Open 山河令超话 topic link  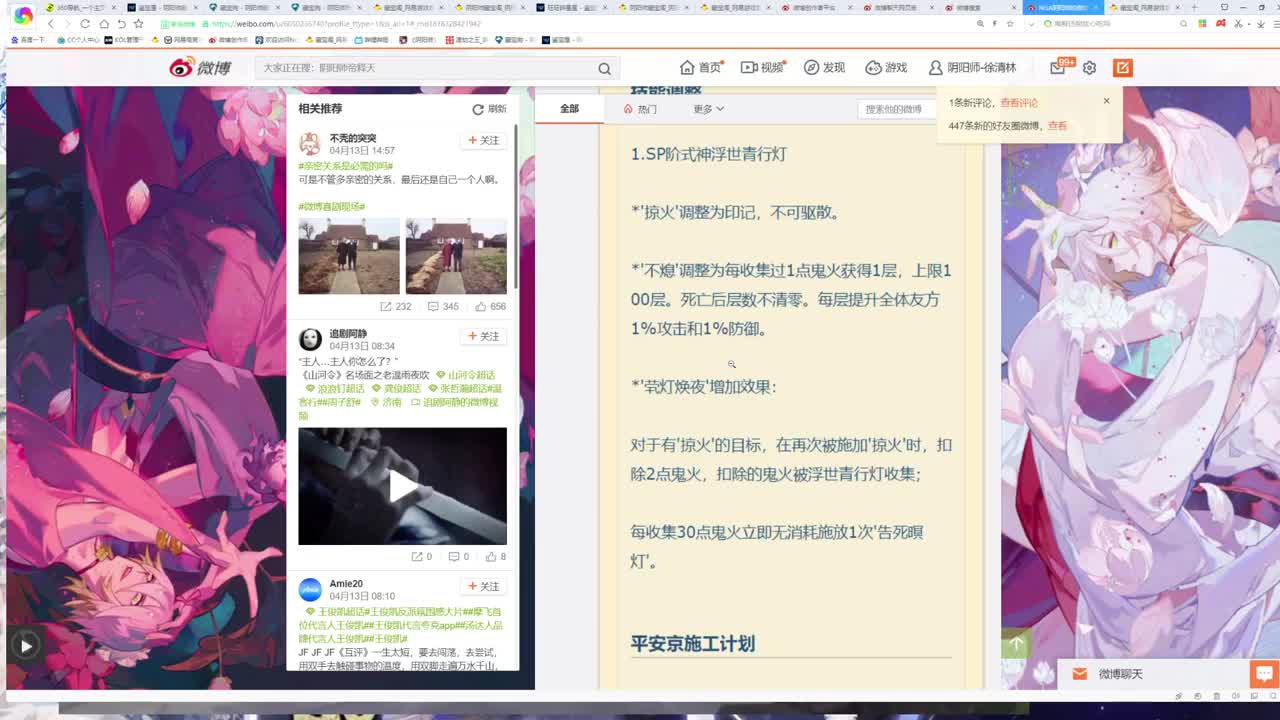tap(465, 375)
